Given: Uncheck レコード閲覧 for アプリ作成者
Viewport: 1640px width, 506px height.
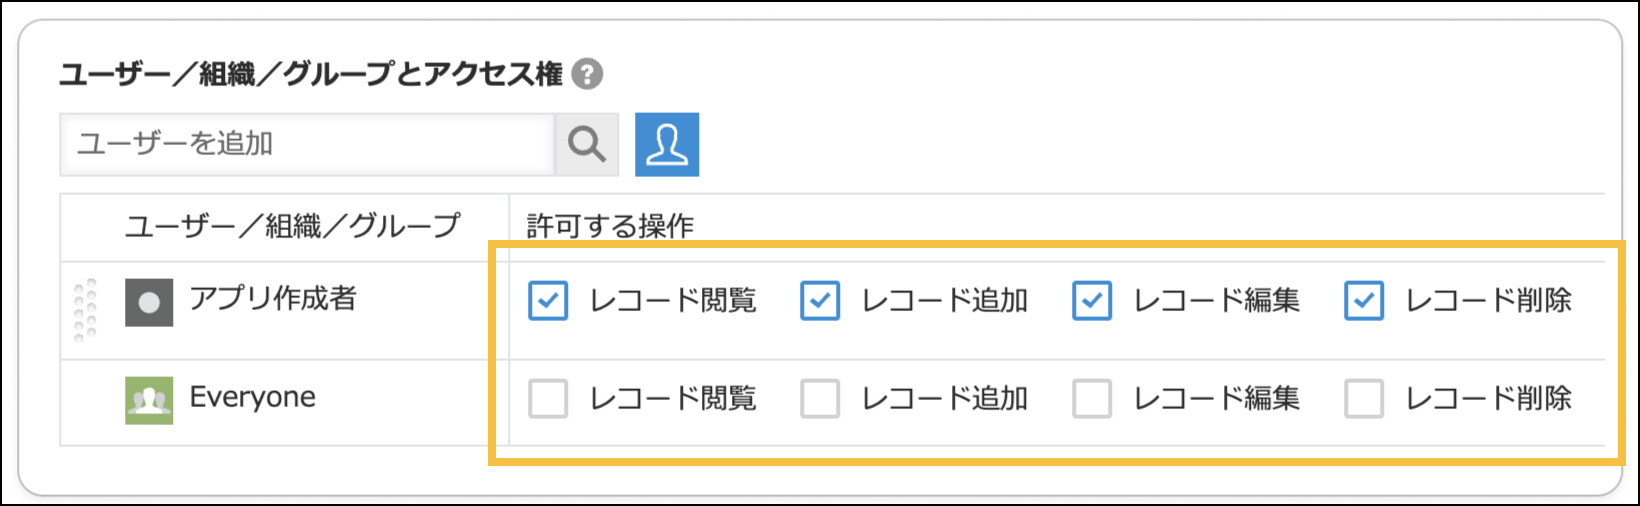Looking at the screenshot, I should pyautogui.click(x=548, y=301).
